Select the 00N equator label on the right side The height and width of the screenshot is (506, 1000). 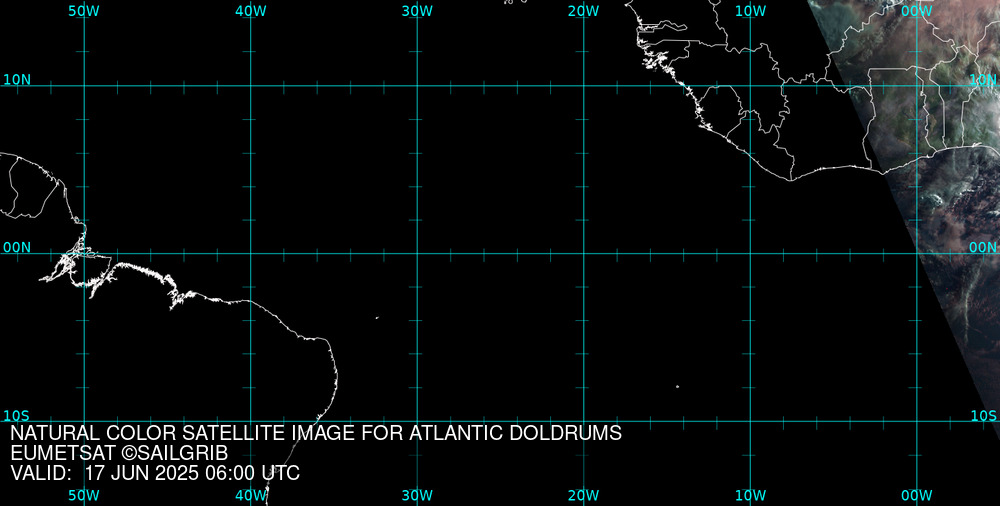point(983,248)
